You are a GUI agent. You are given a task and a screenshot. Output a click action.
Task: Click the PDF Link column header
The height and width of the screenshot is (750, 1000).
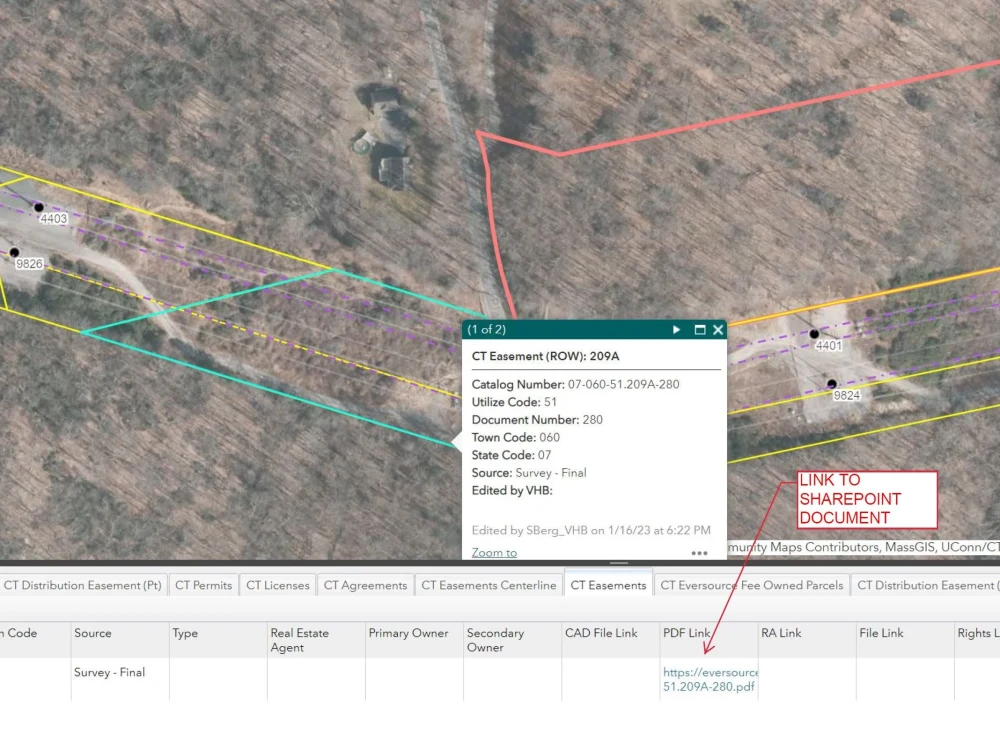pos(687,633)
